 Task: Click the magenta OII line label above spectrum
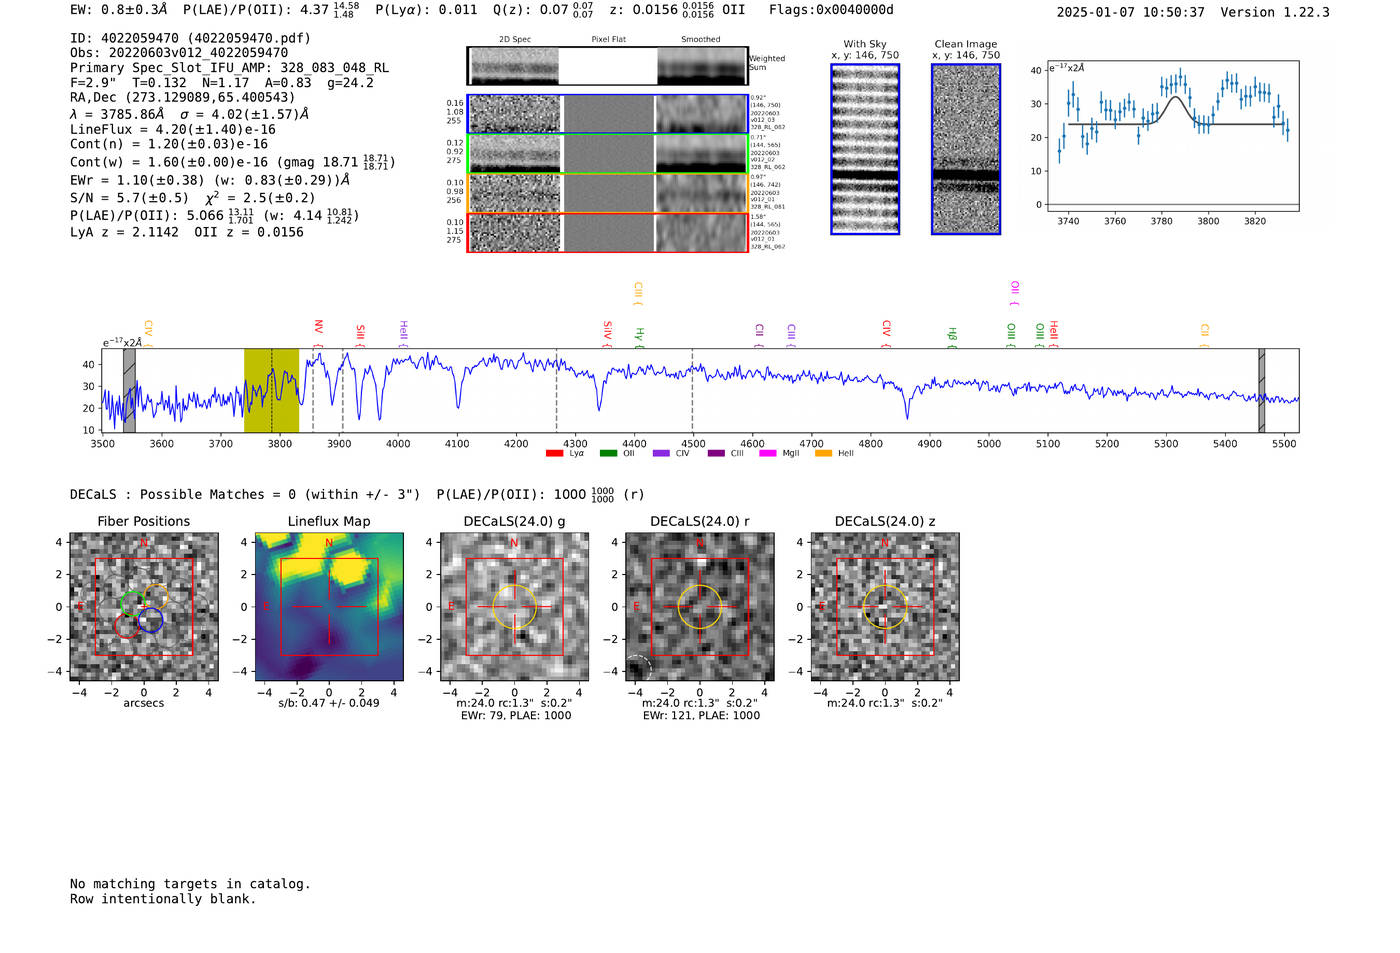pos(1014,293)
